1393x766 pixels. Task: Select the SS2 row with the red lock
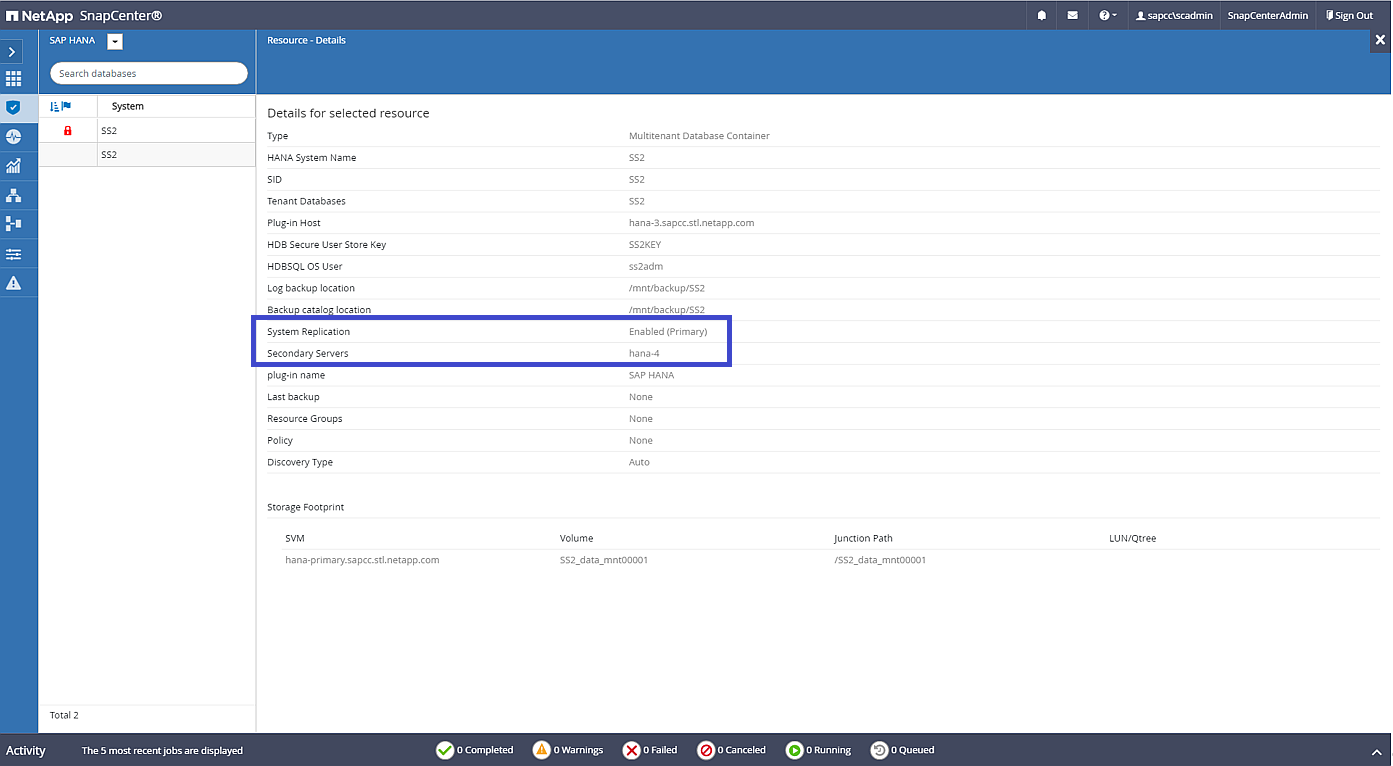(147, 131)
